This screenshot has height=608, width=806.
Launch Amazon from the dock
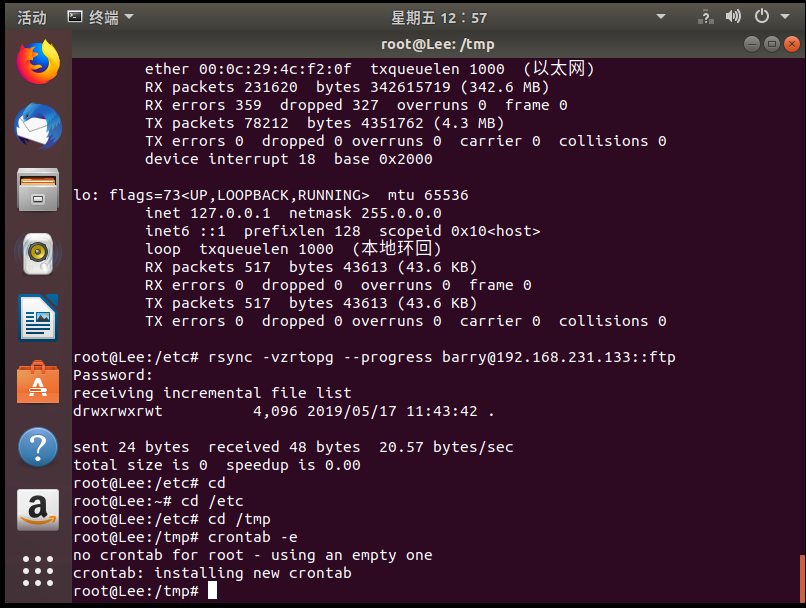[x=38, y=508]
